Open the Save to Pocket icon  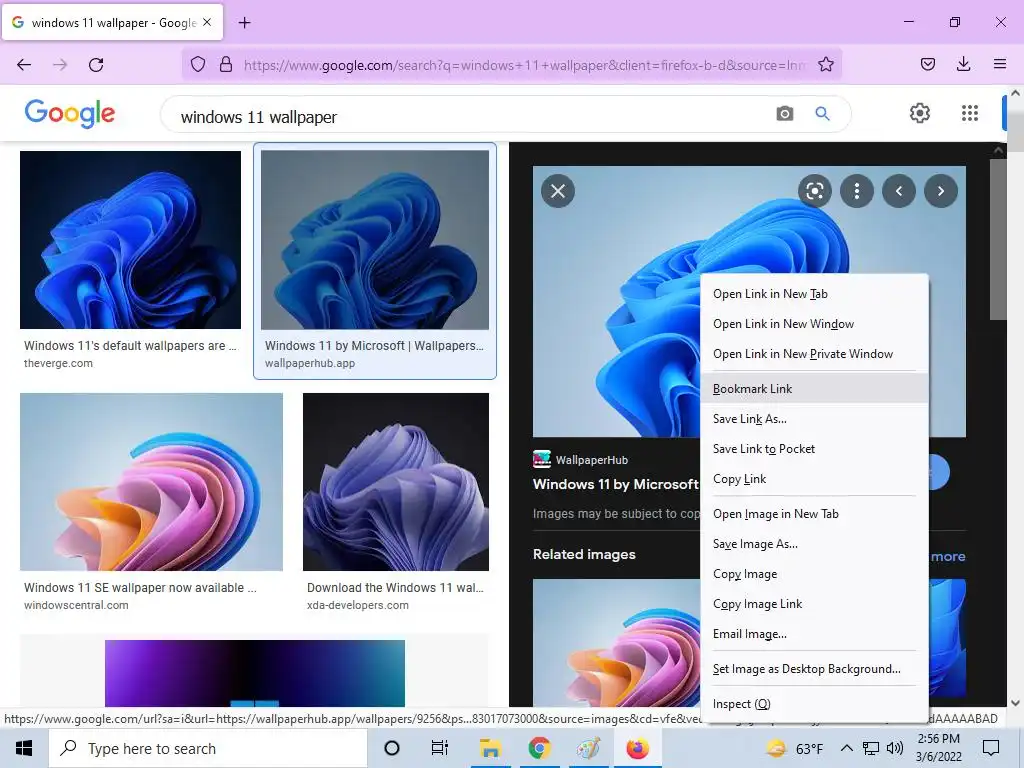coord(928,64)
